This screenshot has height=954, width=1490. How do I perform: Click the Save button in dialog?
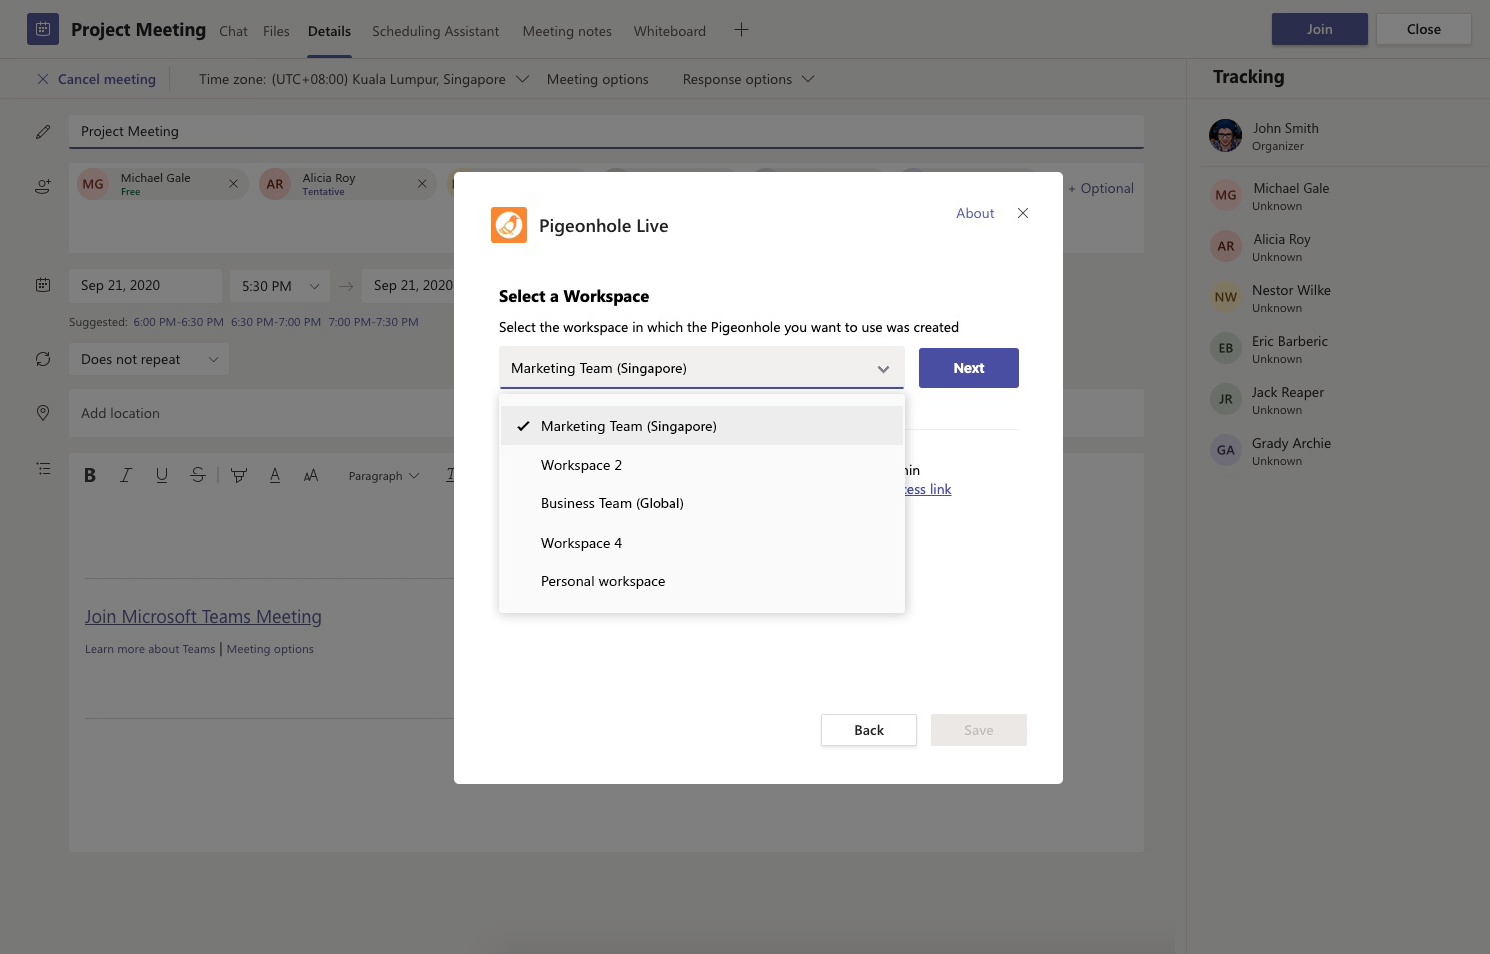click(x=979, y=730)
